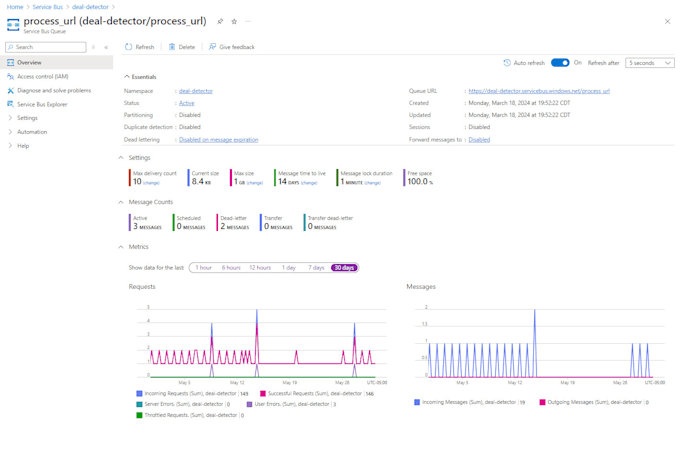Select the 1 hour time range

203,268
